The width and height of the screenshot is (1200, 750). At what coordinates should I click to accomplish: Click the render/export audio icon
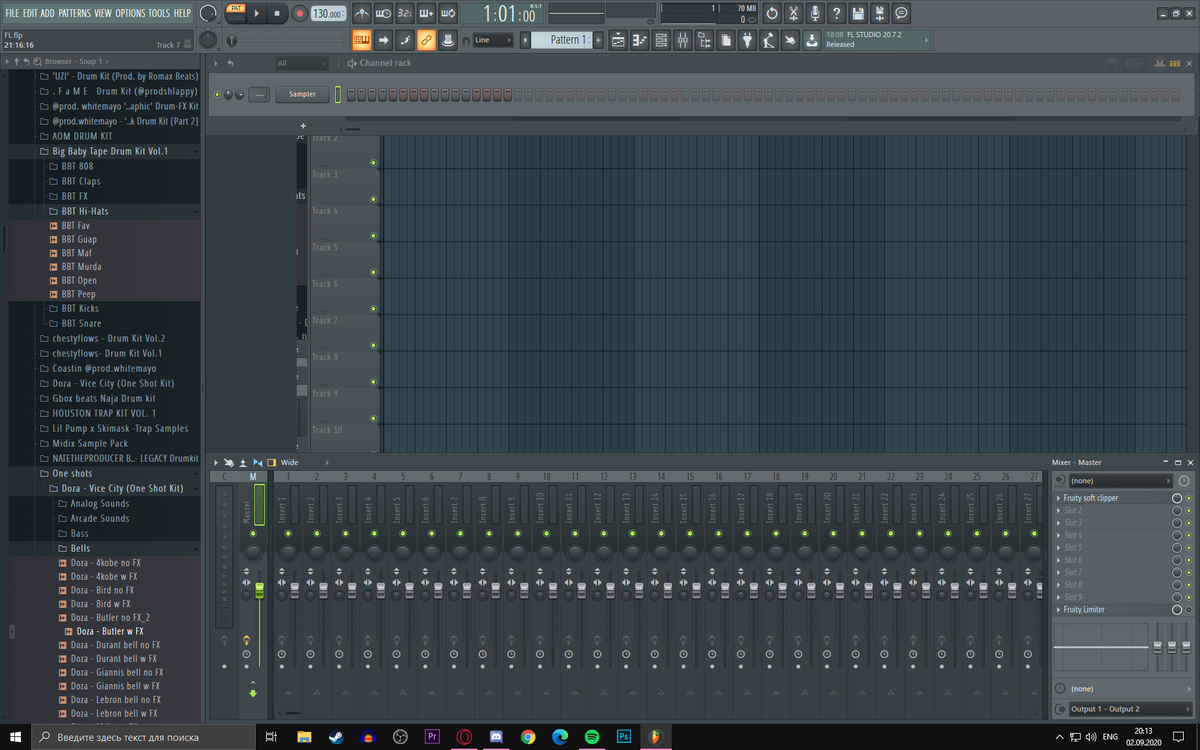[x=879, y=13]
